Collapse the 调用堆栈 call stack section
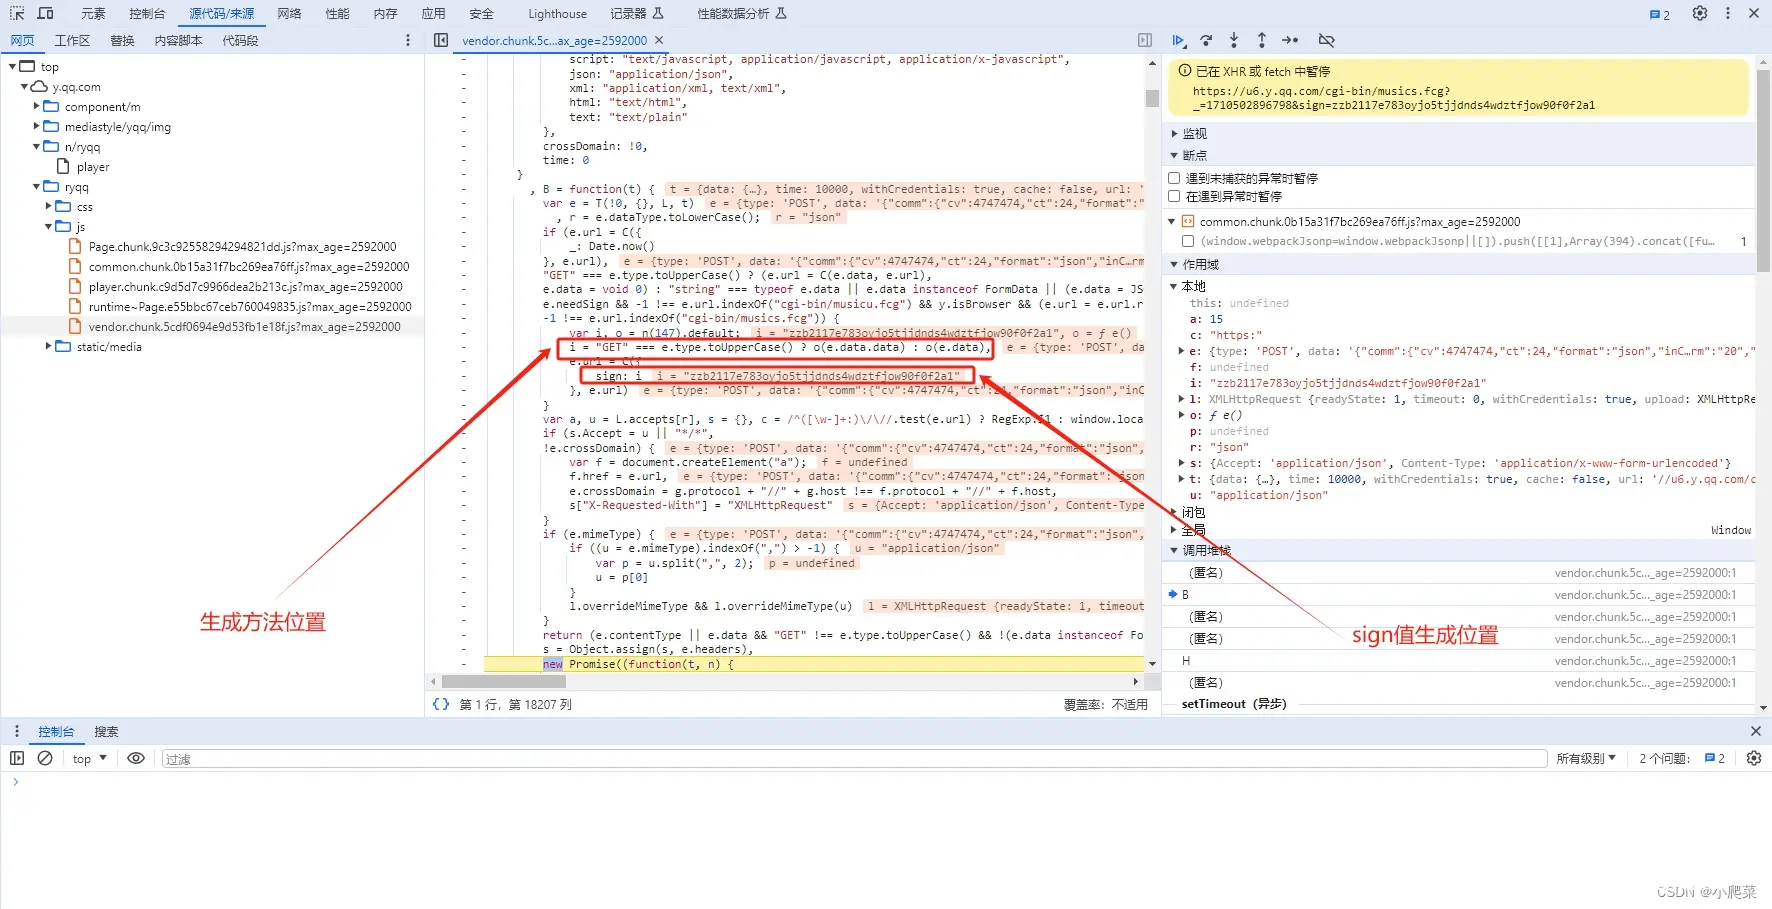 point(1175,550)
